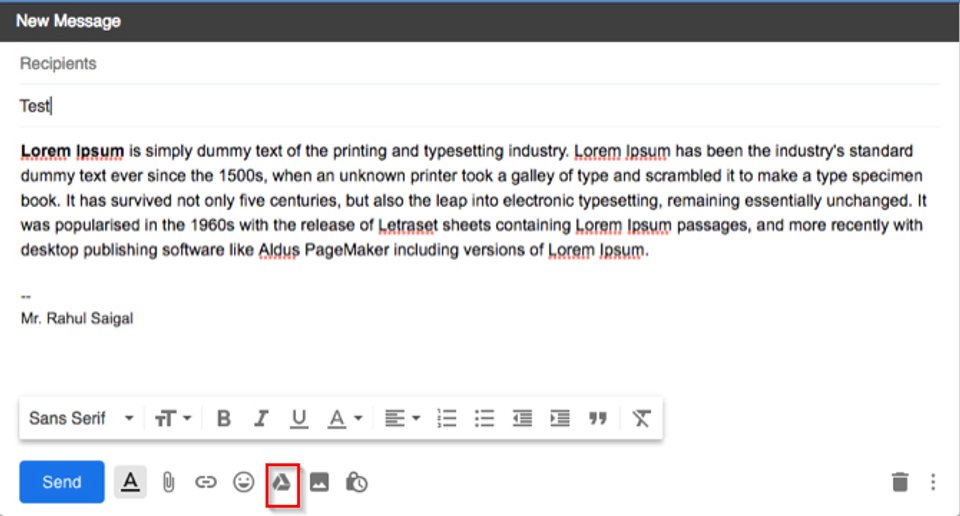Open more options three-dot menu
960x516 pixels.
click(x=933, y=482)
